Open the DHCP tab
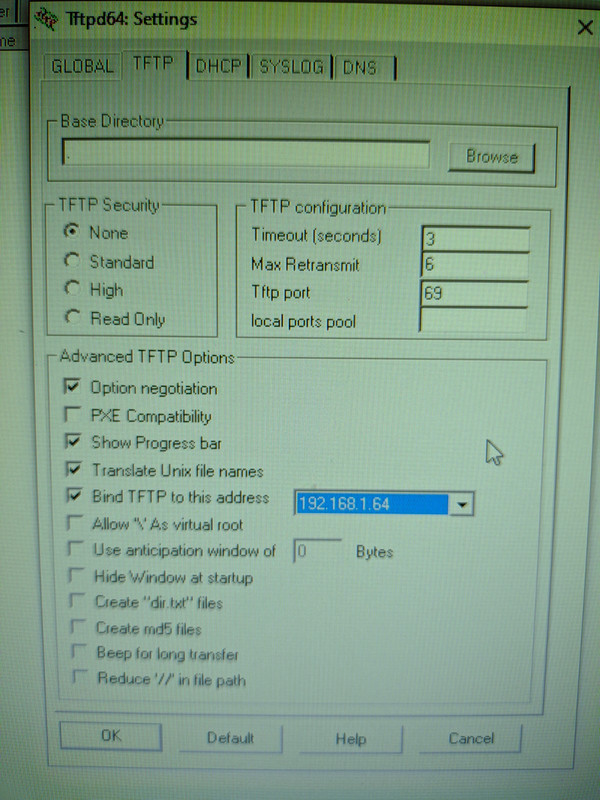Image resolution: width=600 pixels, height=800 pixels. 218,66
